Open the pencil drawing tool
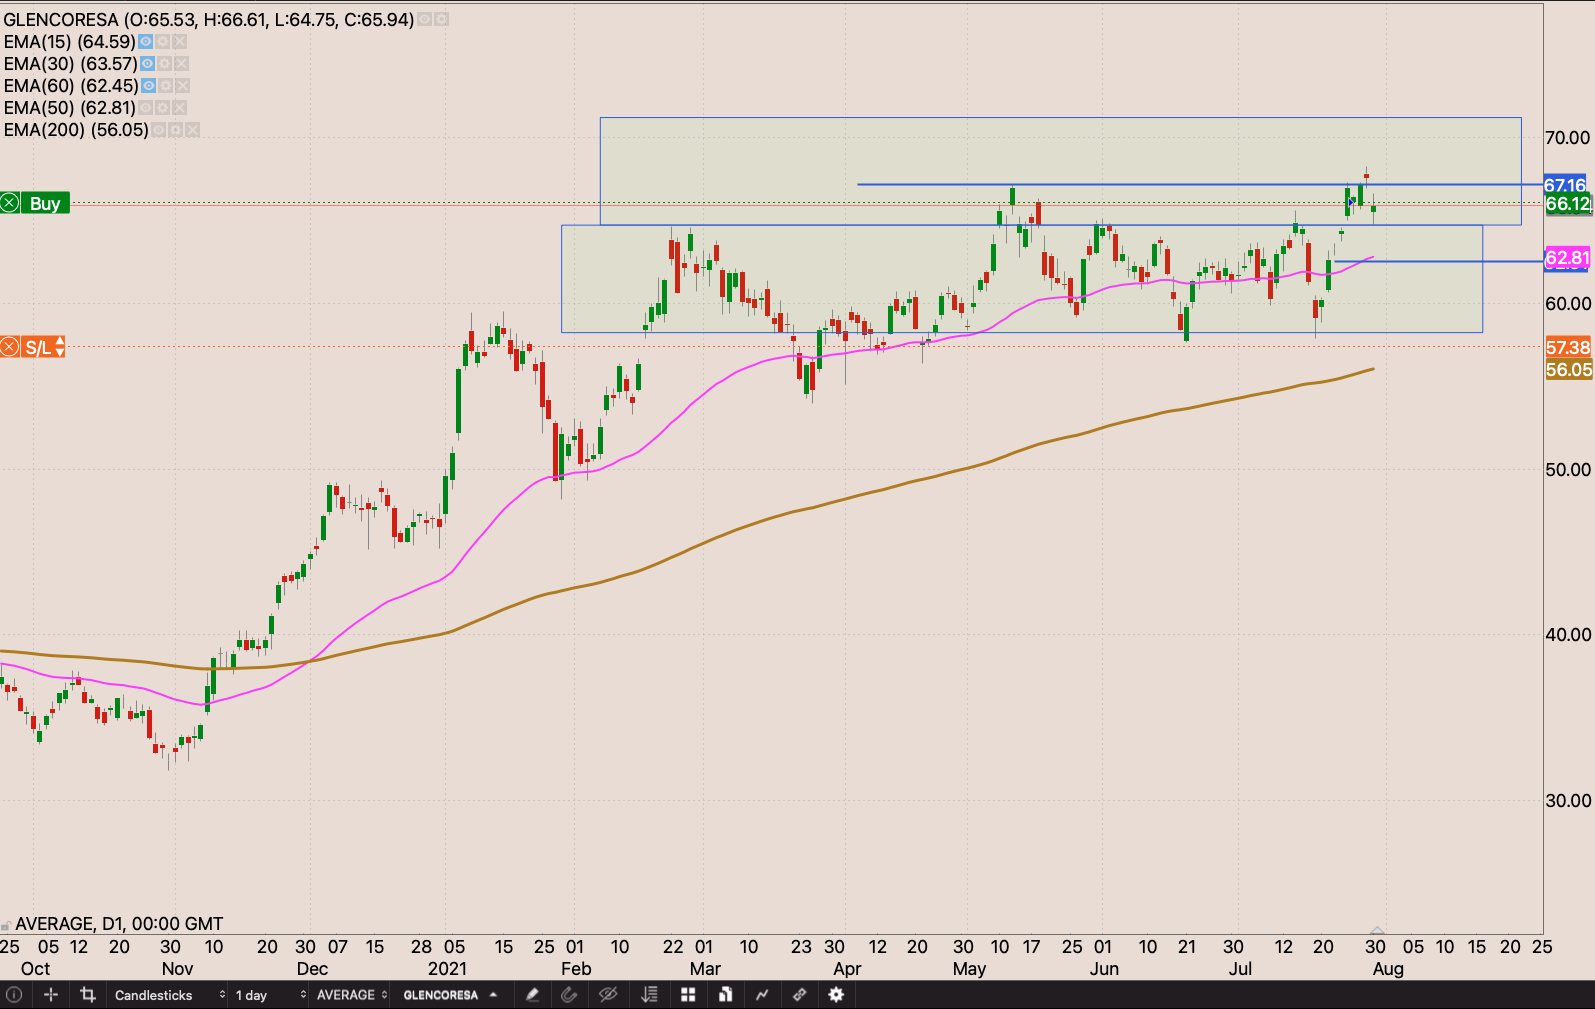 tap(532, 995)
